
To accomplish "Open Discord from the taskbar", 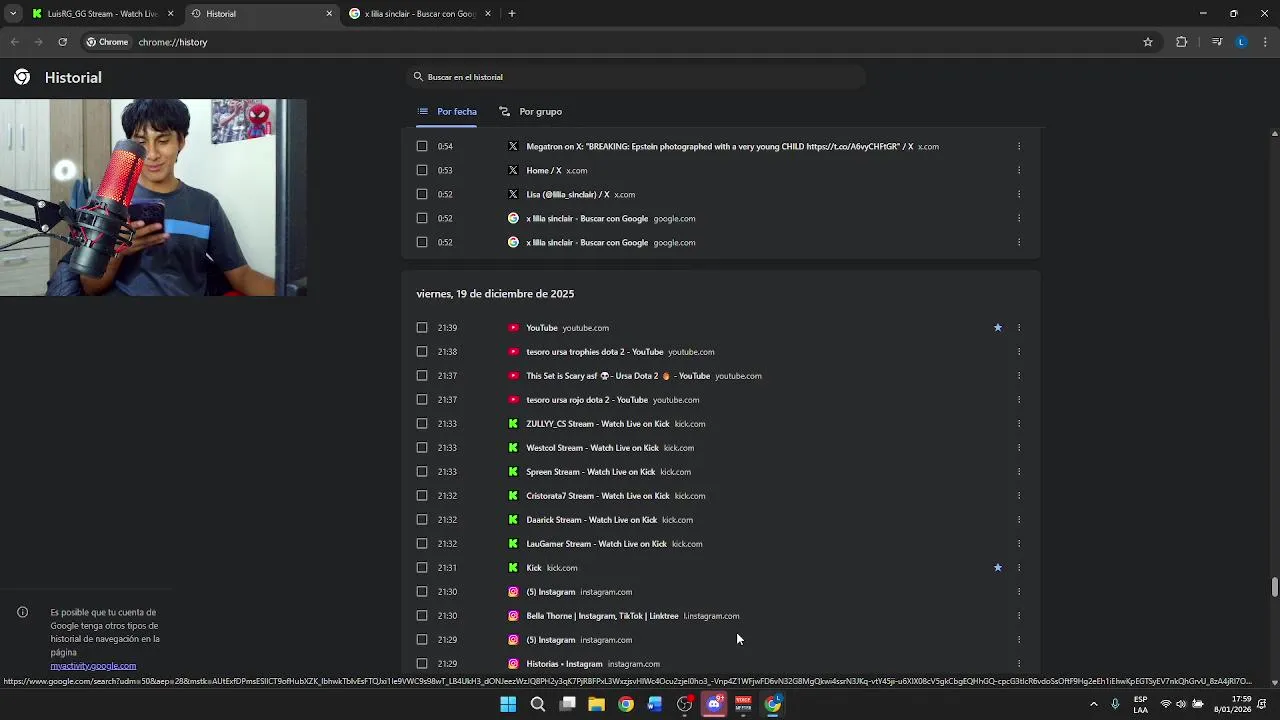I will click(x=714, y=704).
